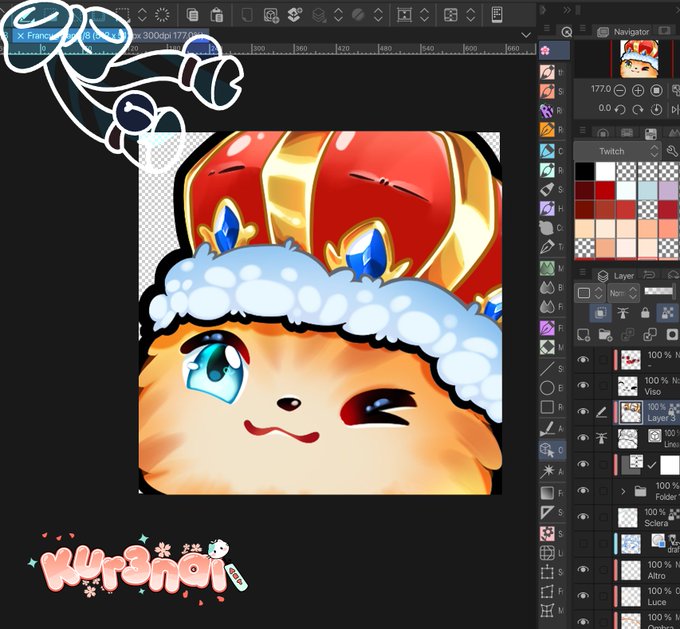Image resolution: width=680 pixels, height=629 pixels.
Task: Select the rectangle figure sub tool
Action: [547, 407]
